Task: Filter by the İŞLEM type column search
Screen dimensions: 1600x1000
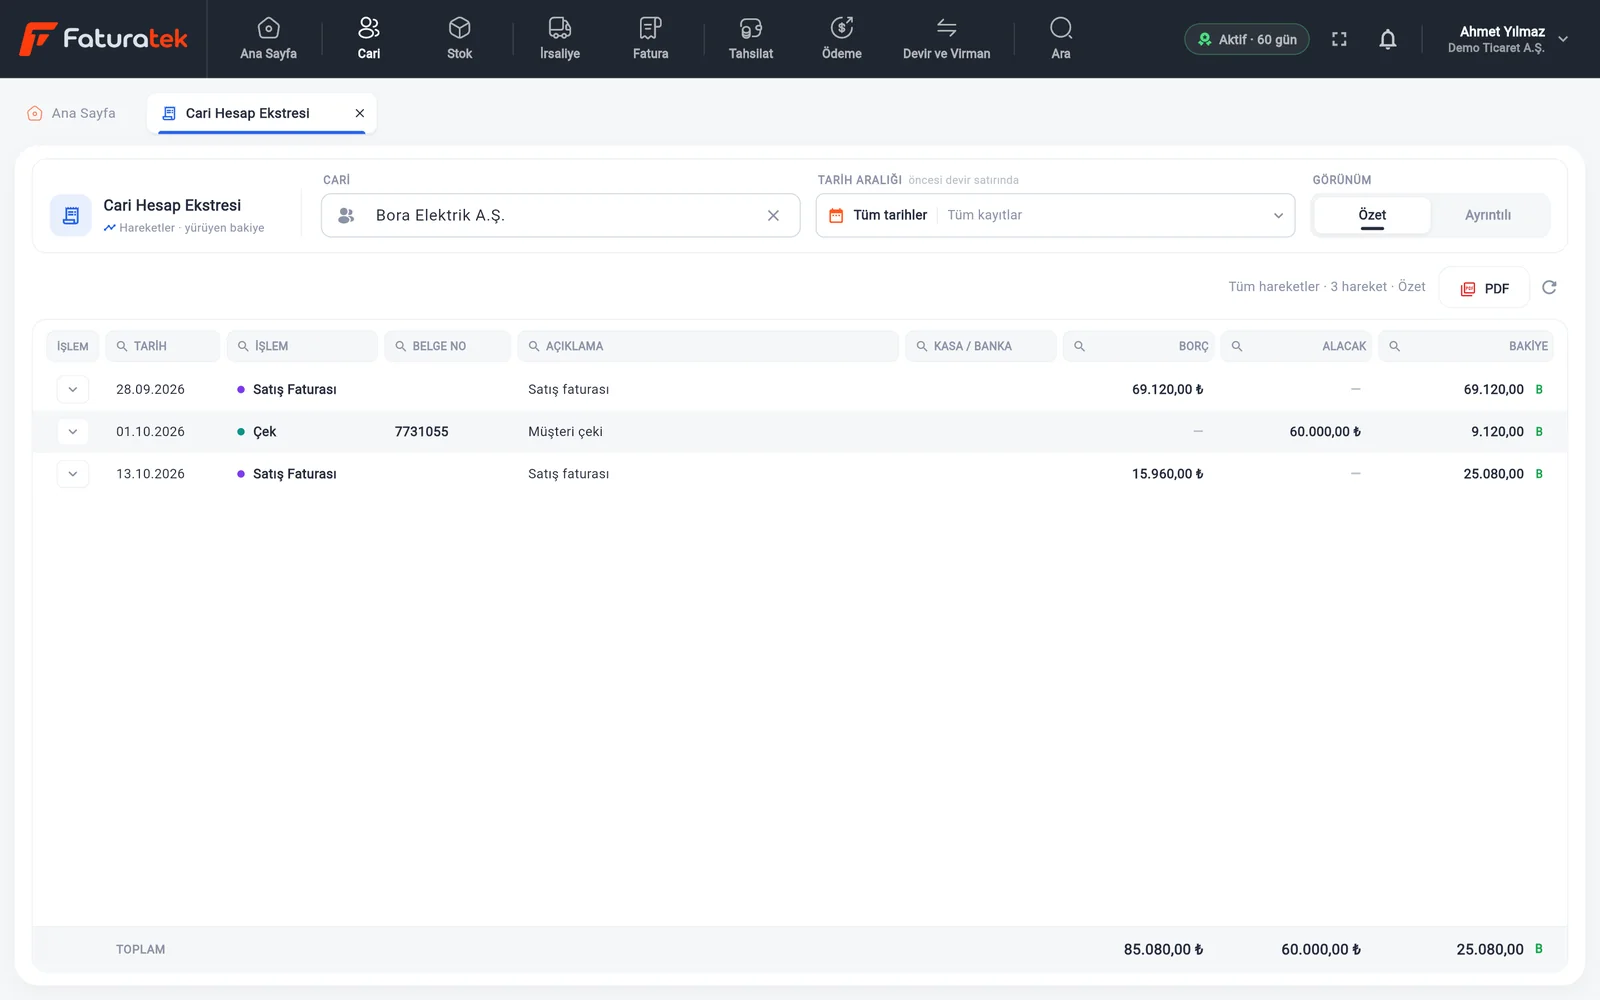Action: tap(302, 346)
